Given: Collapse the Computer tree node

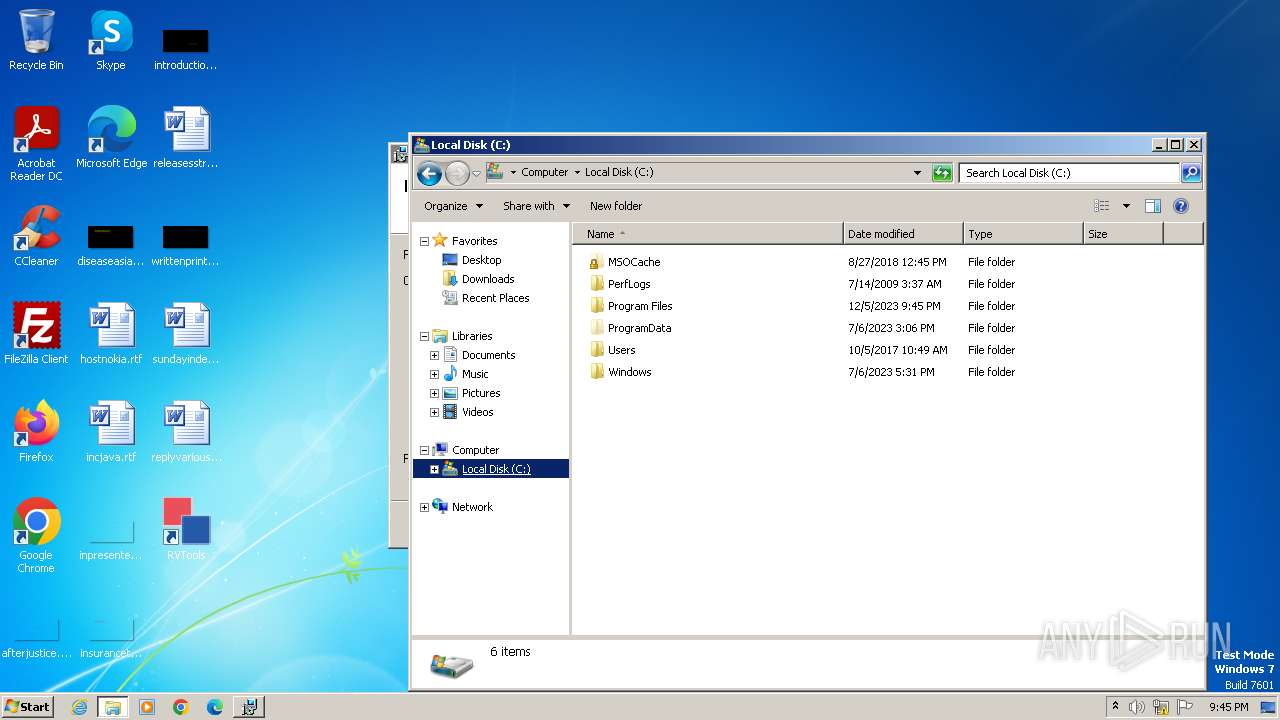Looking at the screenshot, I should 424,450.
